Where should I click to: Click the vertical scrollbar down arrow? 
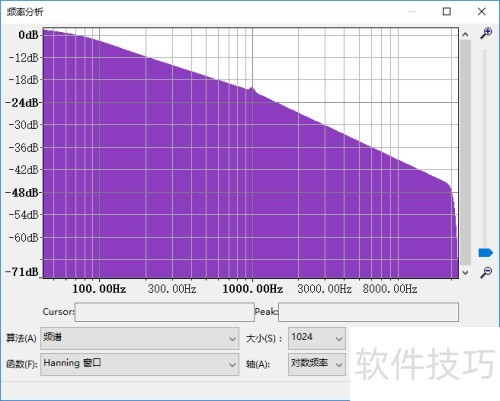click(465, 272)
